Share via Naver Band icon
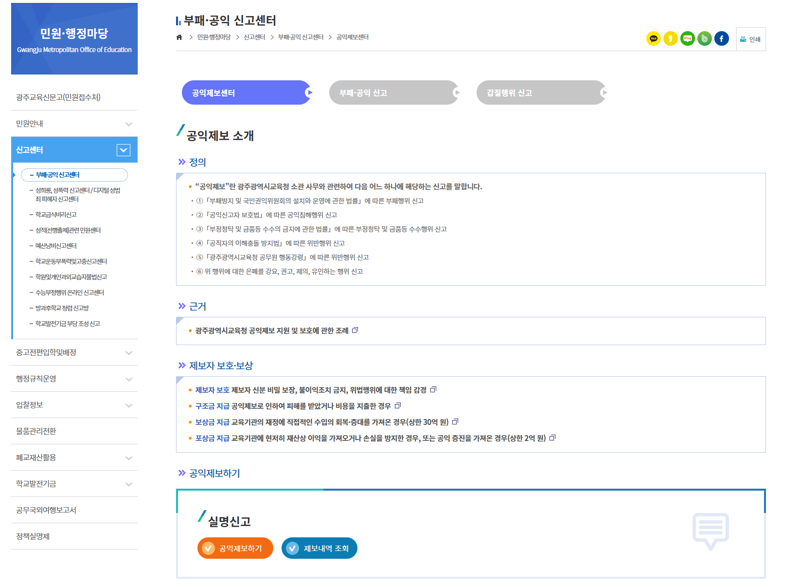Viewport: 800px width, 587px height. pos(704,39)
